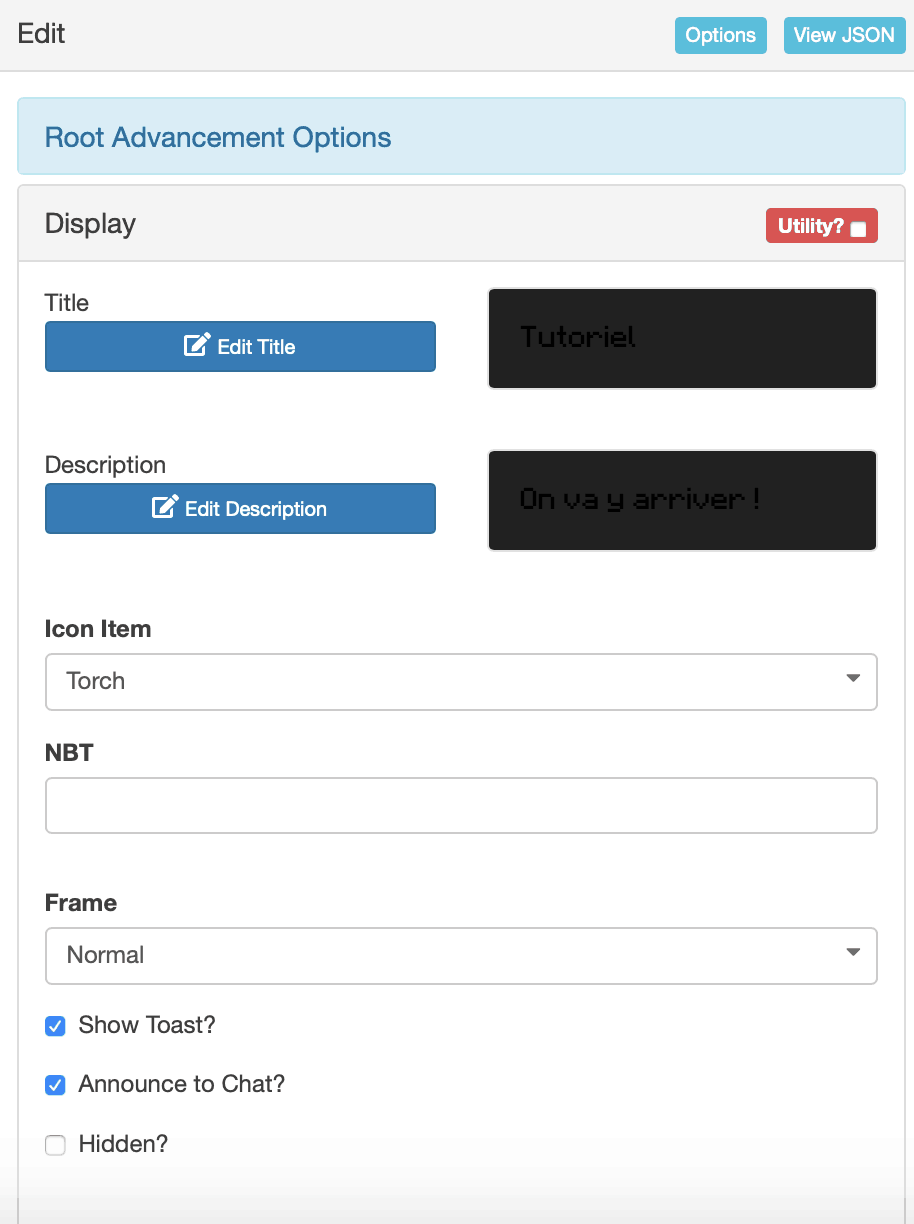Viewport: 914px width, 1224px height.
Task: Toggle the Utility? checkbox
Action: (x=858, y=229)
